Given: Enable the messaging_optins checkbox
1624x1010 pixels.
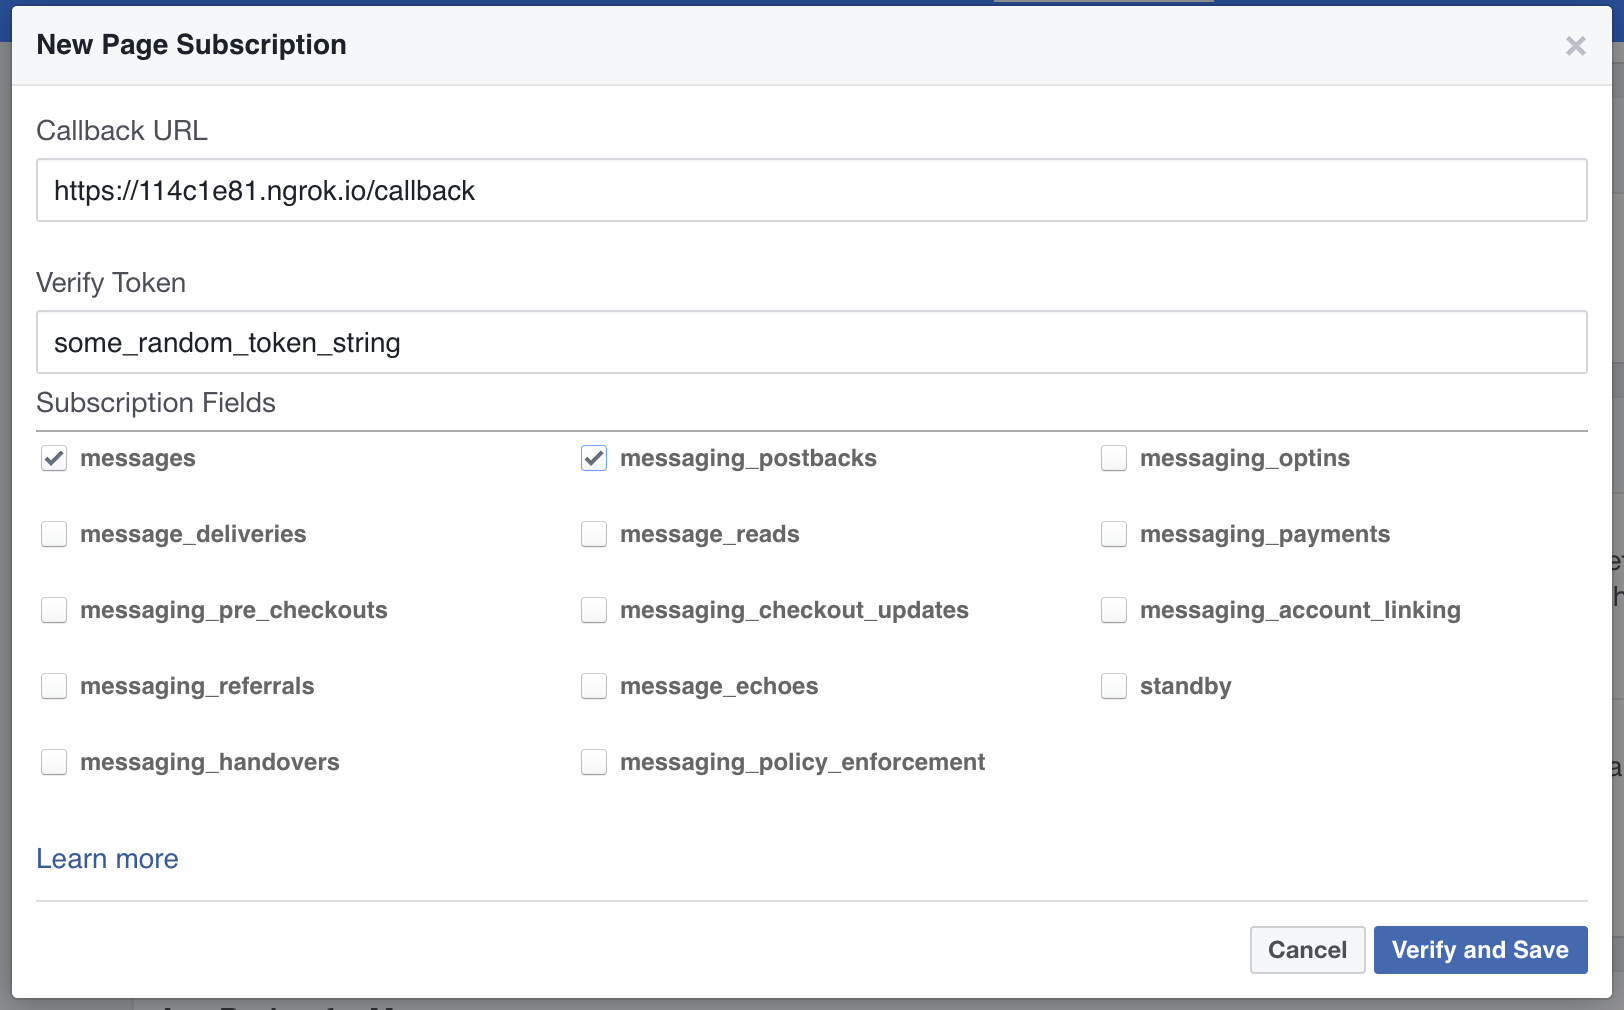Looking at the screenshot, I should 1114,458.
